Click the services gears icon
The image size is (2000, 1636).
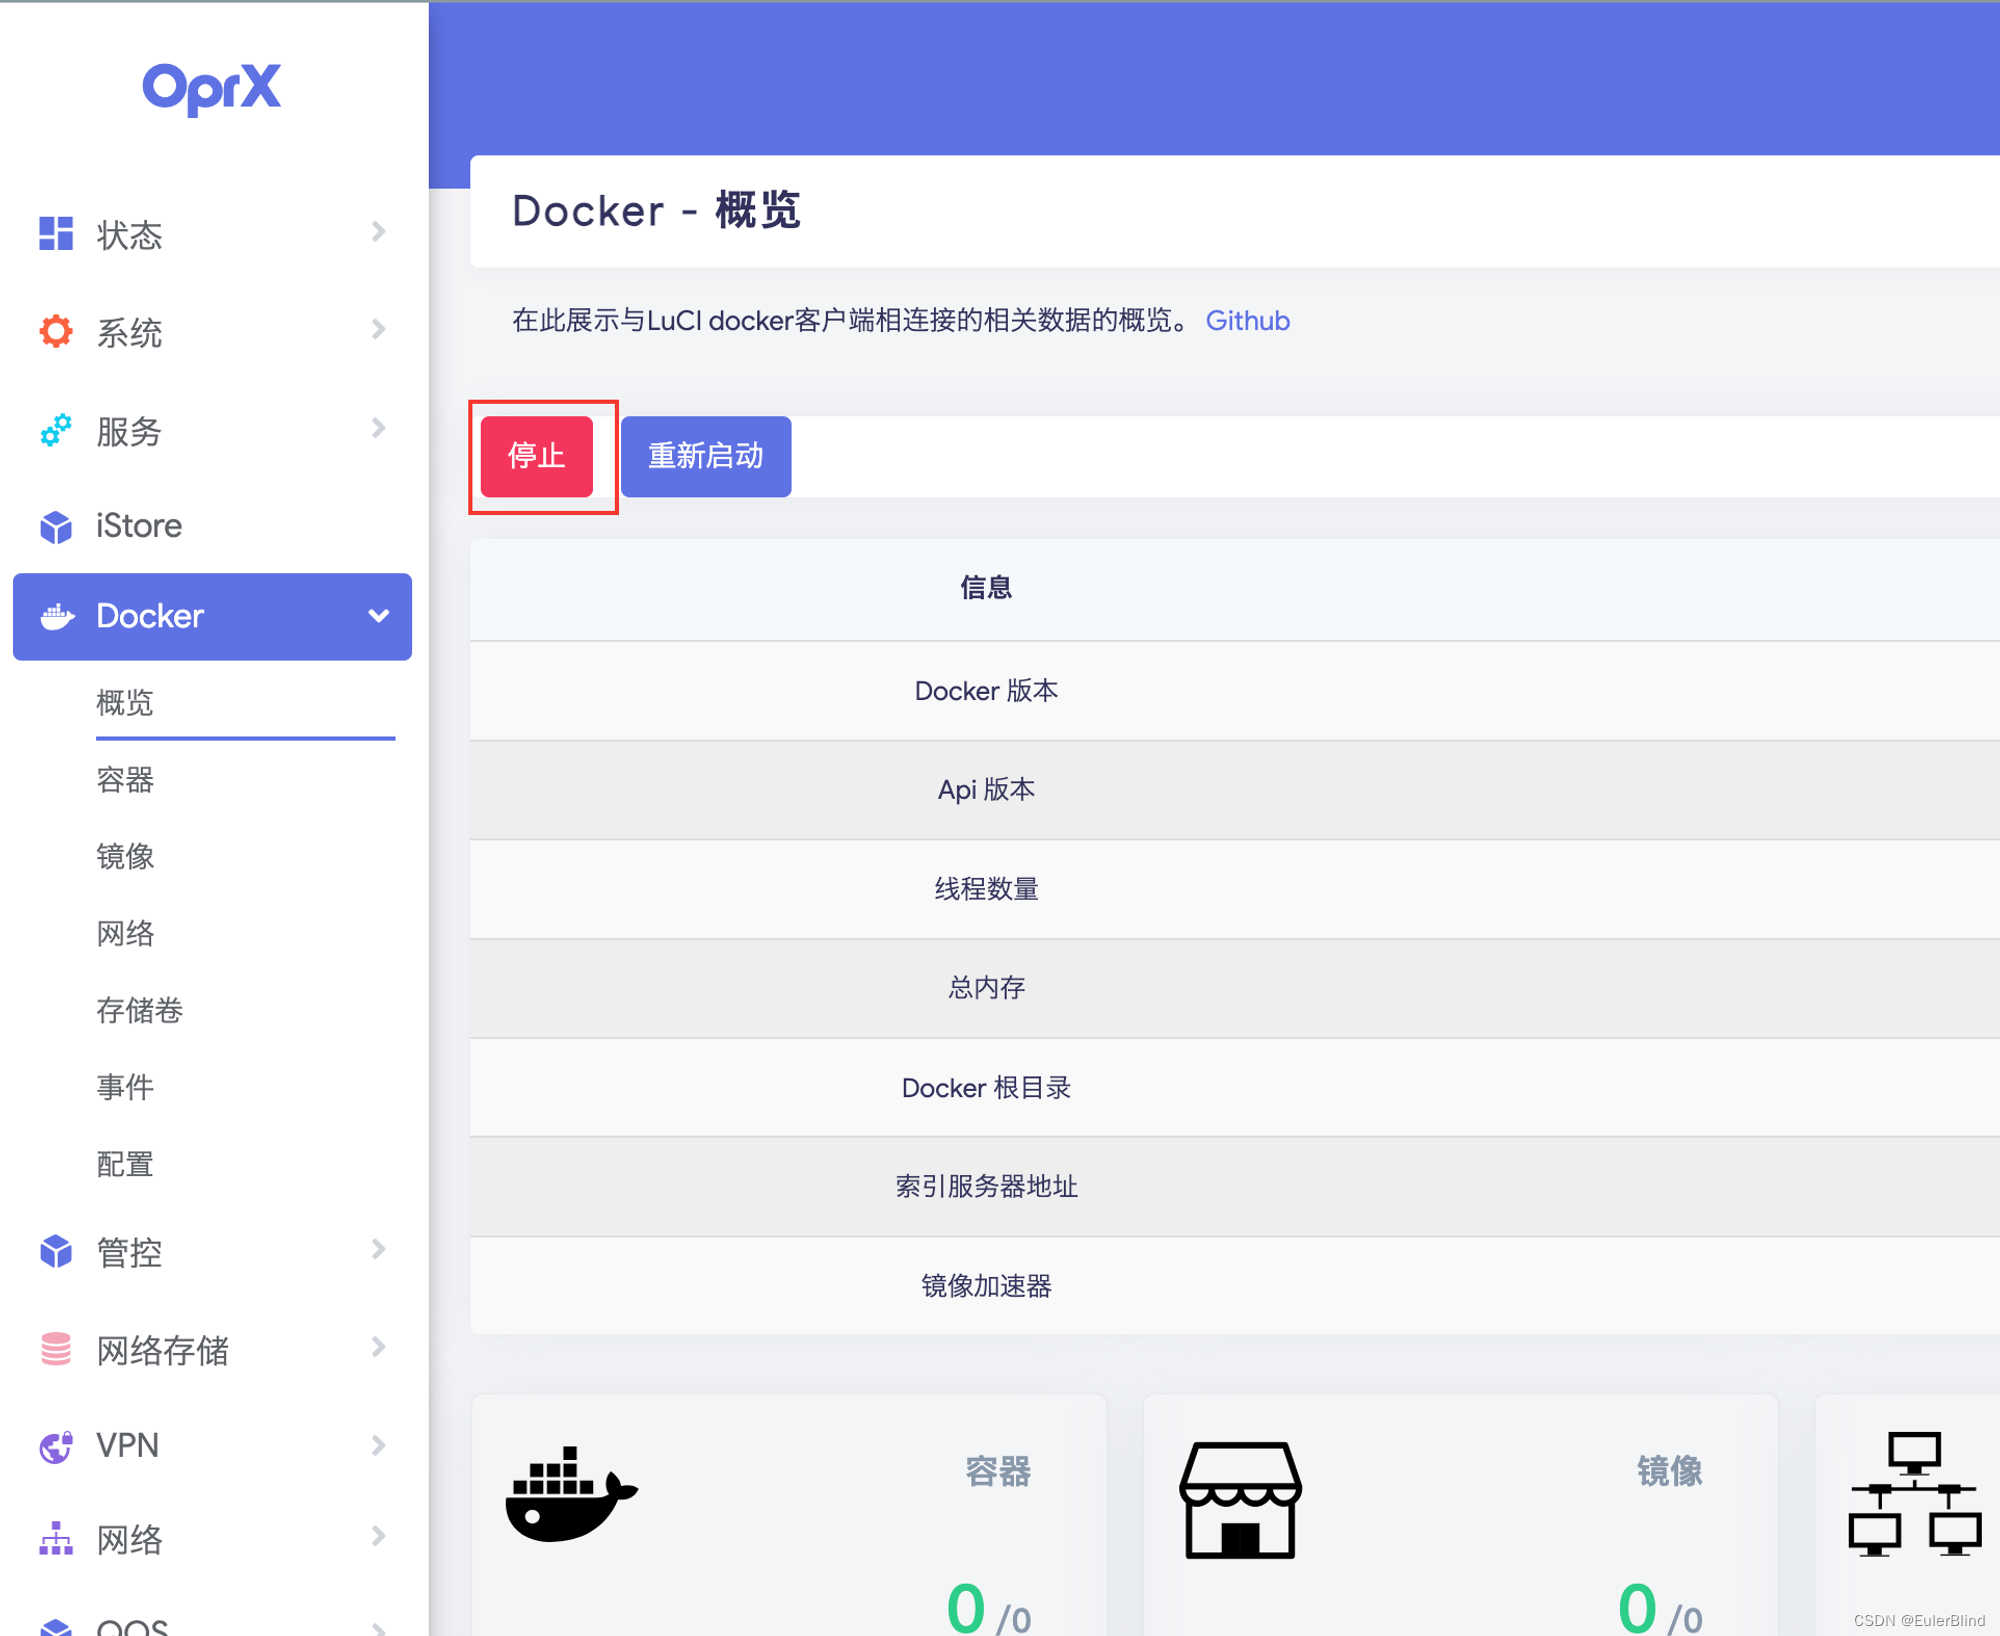coord(56,430)
